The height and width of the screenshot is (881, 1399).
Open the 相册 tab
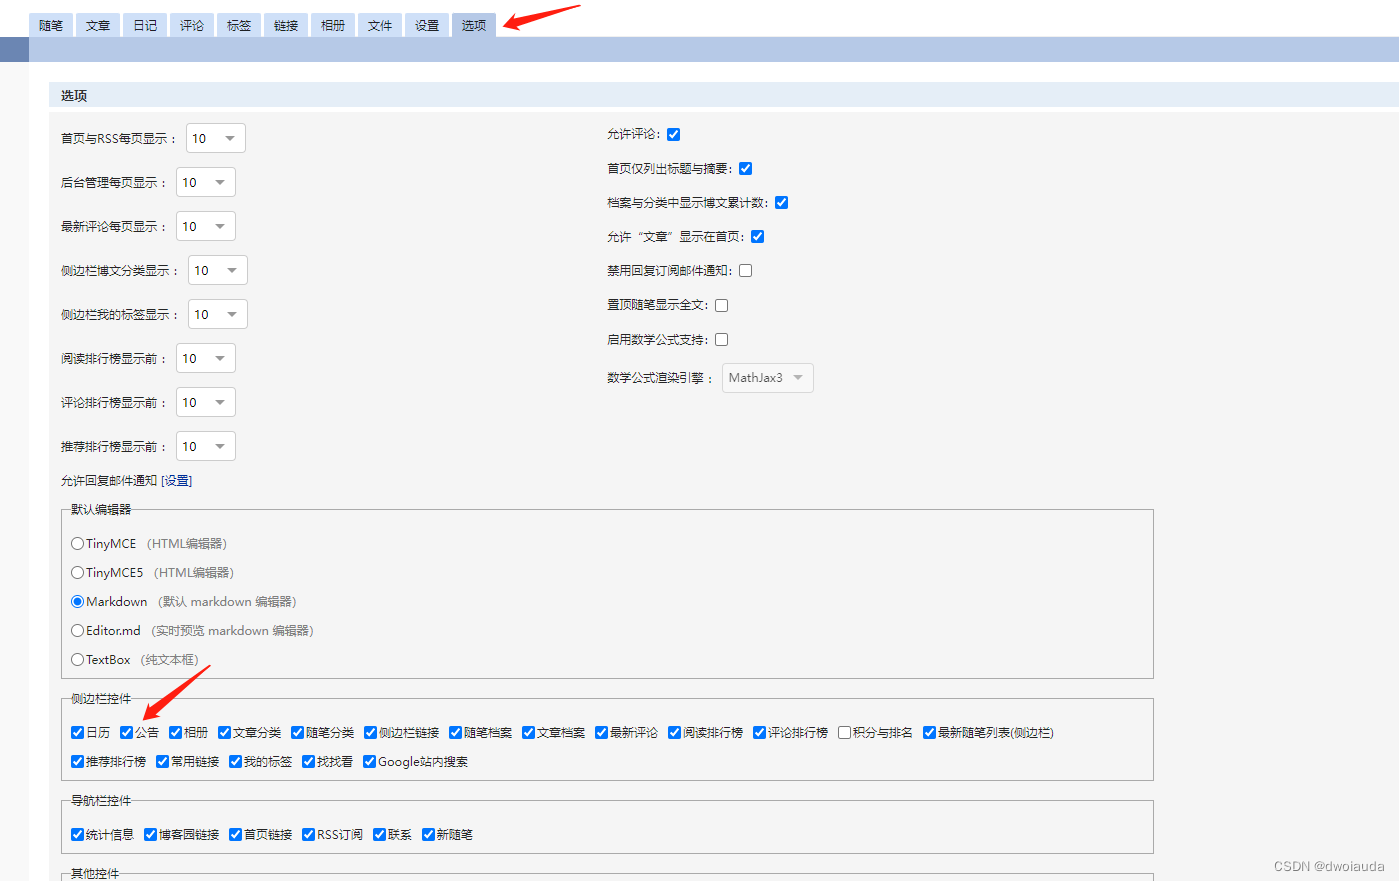[x=332, y=25]
